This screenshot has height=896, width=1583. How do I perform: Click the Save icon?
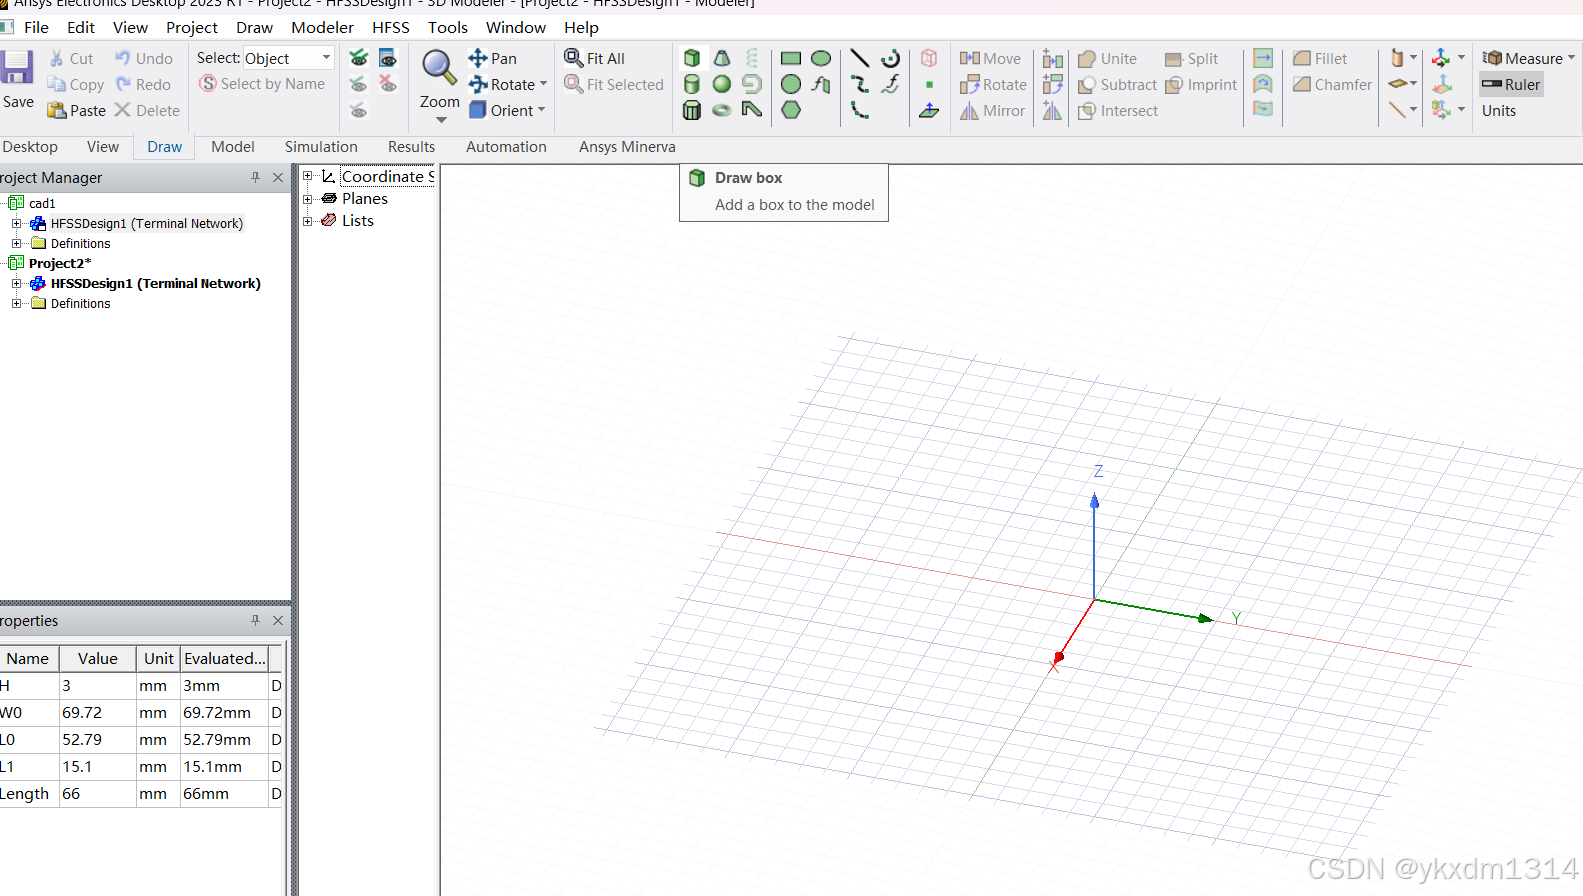(17, 68)
